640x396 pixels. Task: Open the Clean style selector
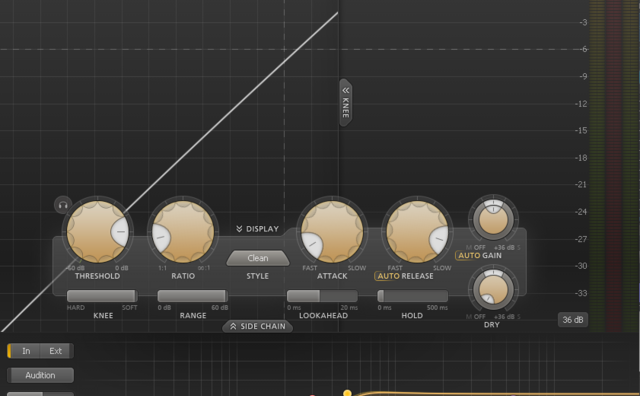pos(258,258)
